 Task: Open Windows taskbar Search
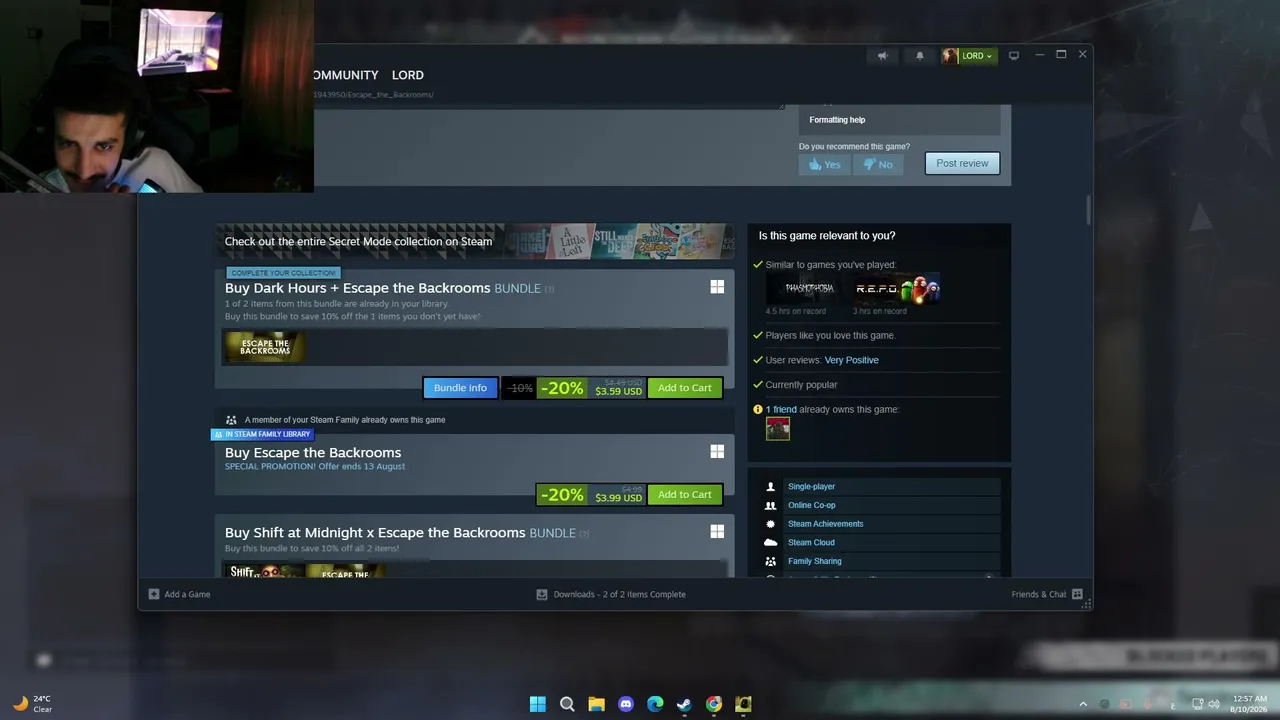[567, 704]
